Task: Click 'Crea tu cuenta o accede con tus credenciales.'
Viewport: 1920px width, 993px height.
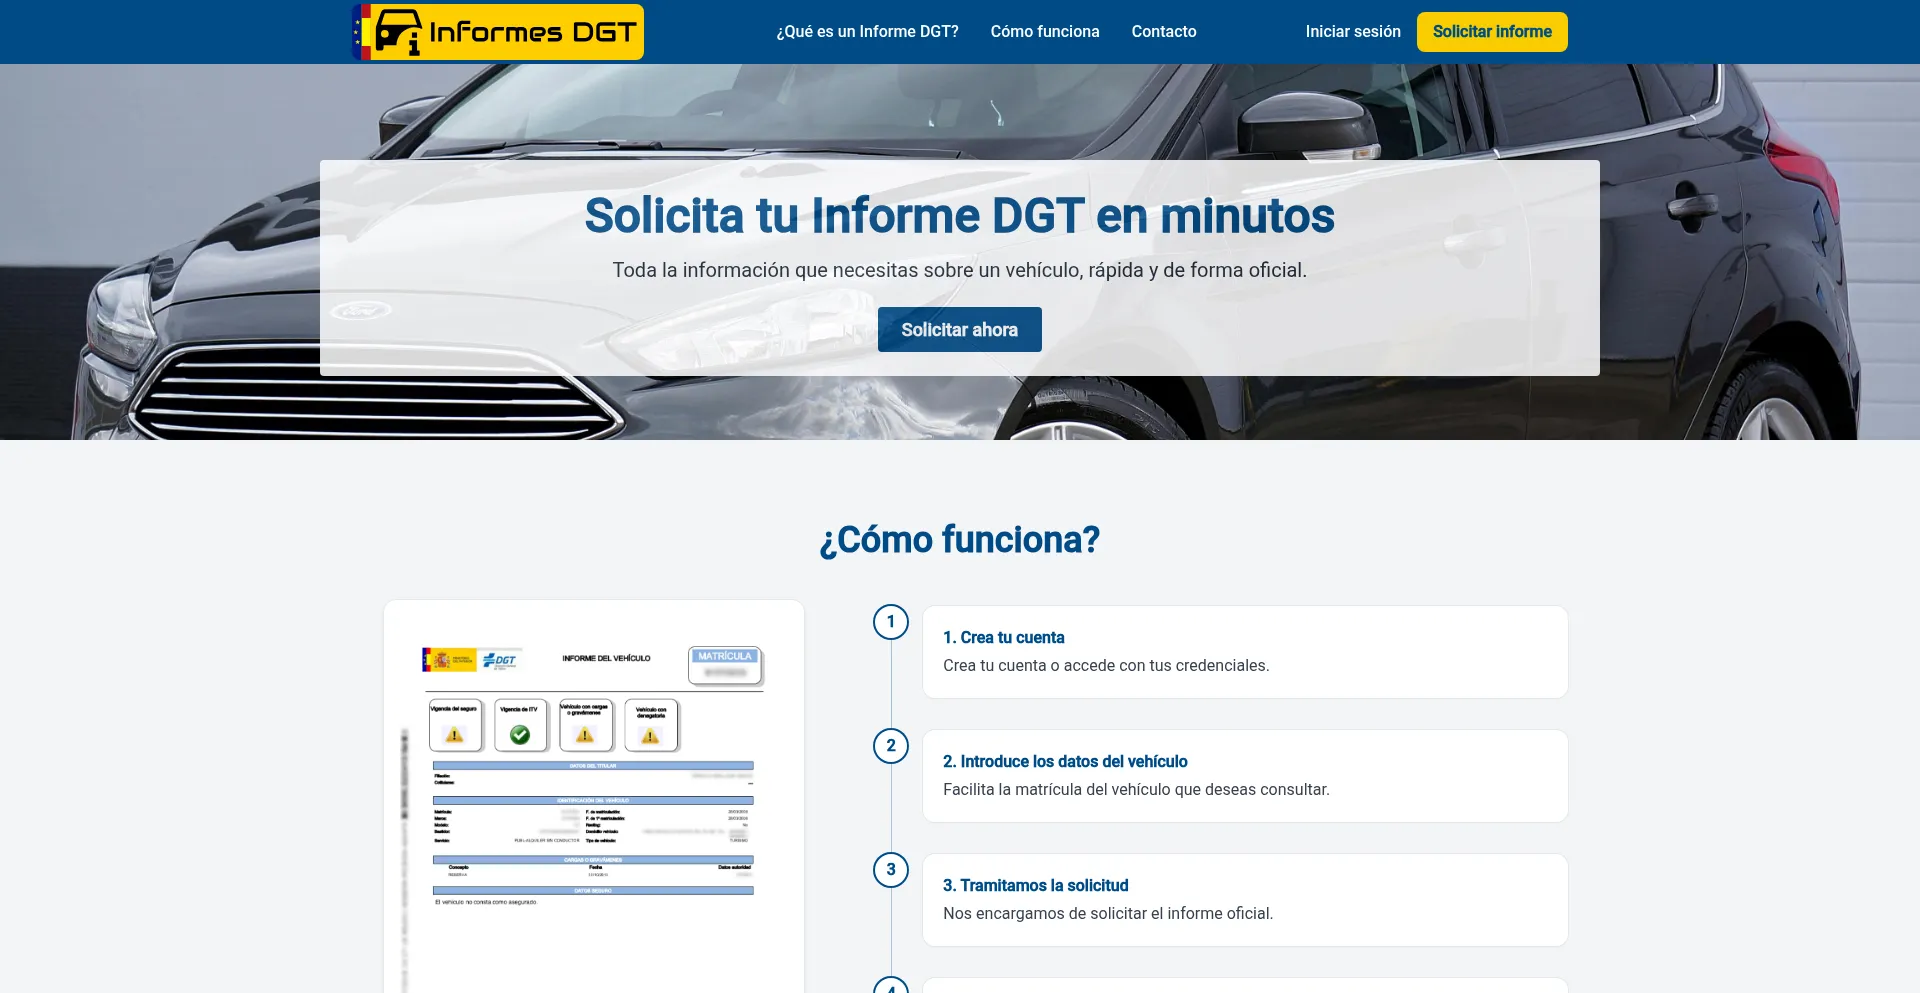Action: 1106,666
